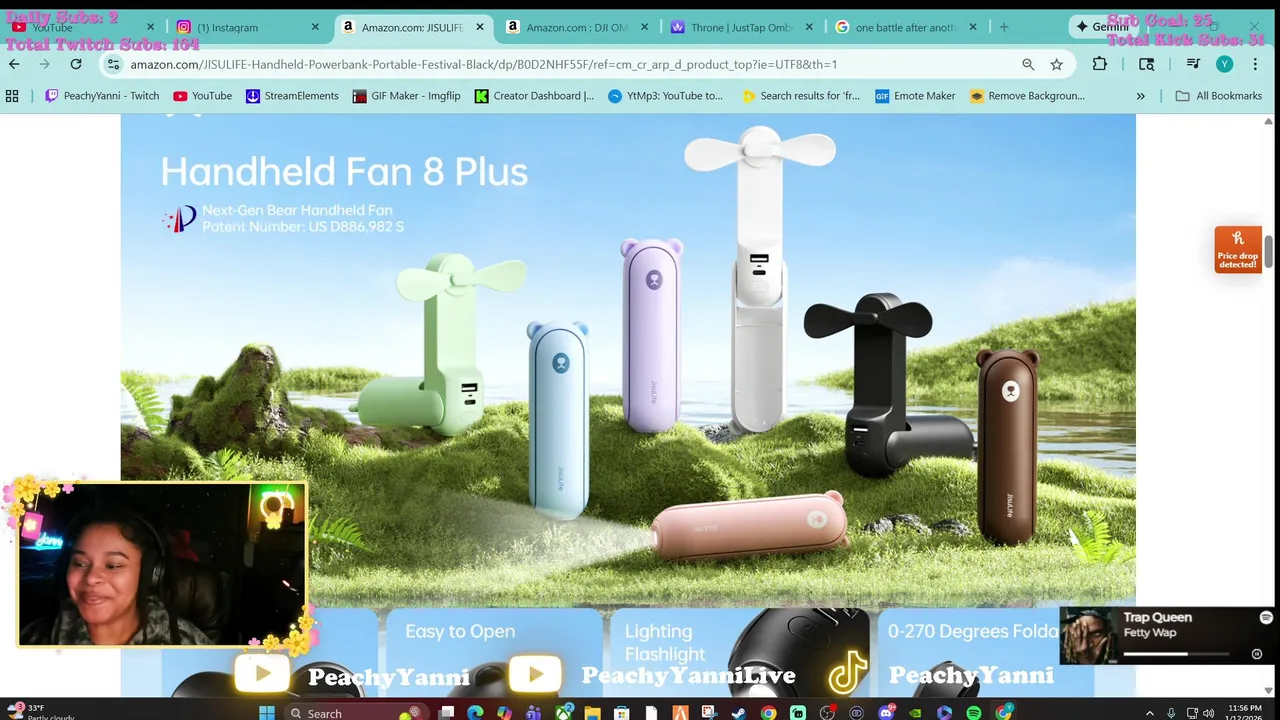This screenshot has height=720, width=1280.
Task: Open the Gemini button
Action: tap(1102, 27)
